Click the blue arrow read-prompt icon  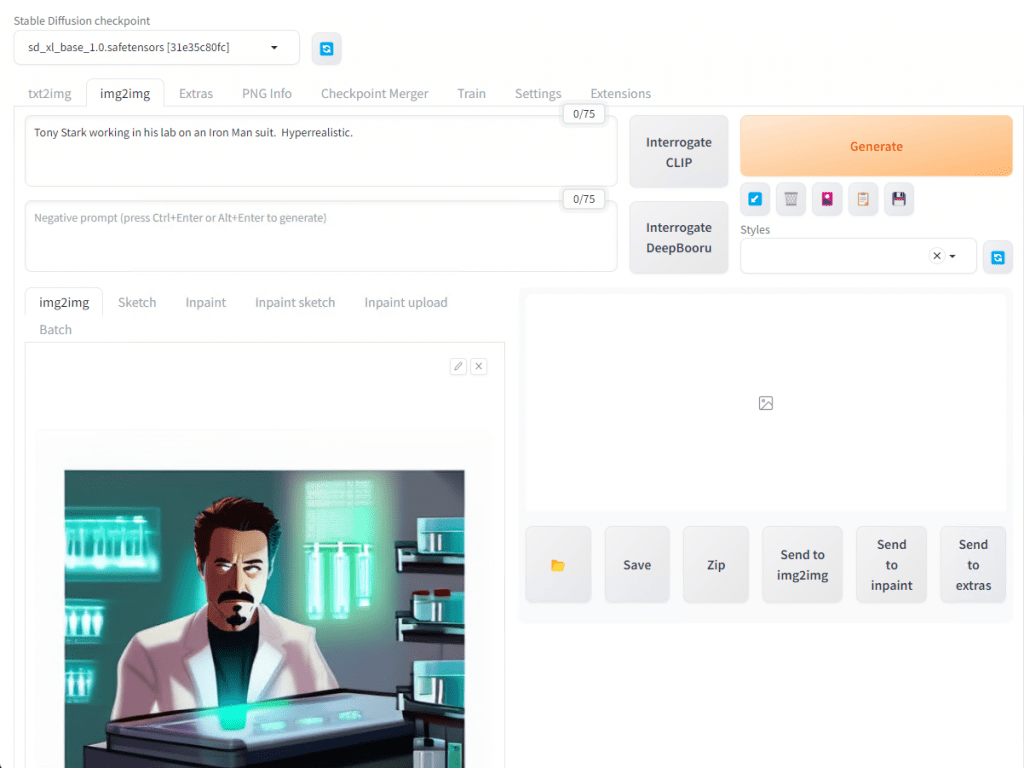click(x=755, y=199)
